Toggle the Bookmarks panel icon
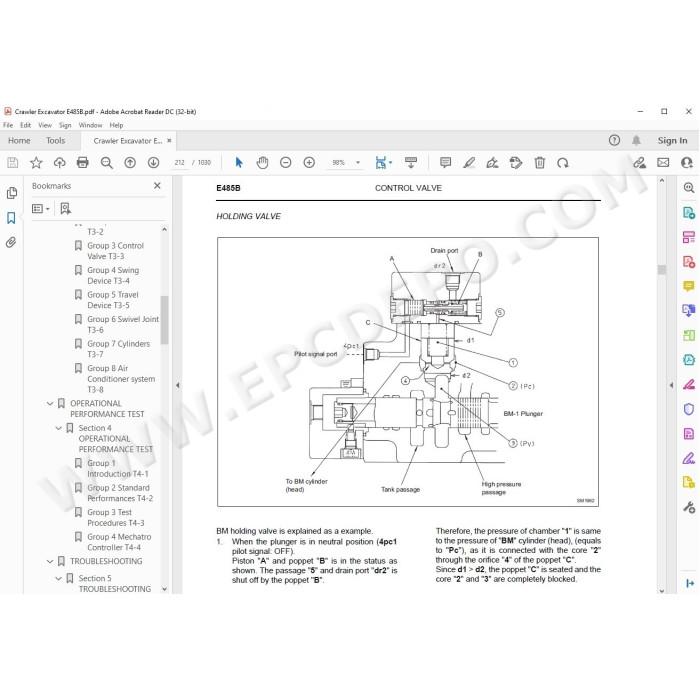 (x=11, y=218)
